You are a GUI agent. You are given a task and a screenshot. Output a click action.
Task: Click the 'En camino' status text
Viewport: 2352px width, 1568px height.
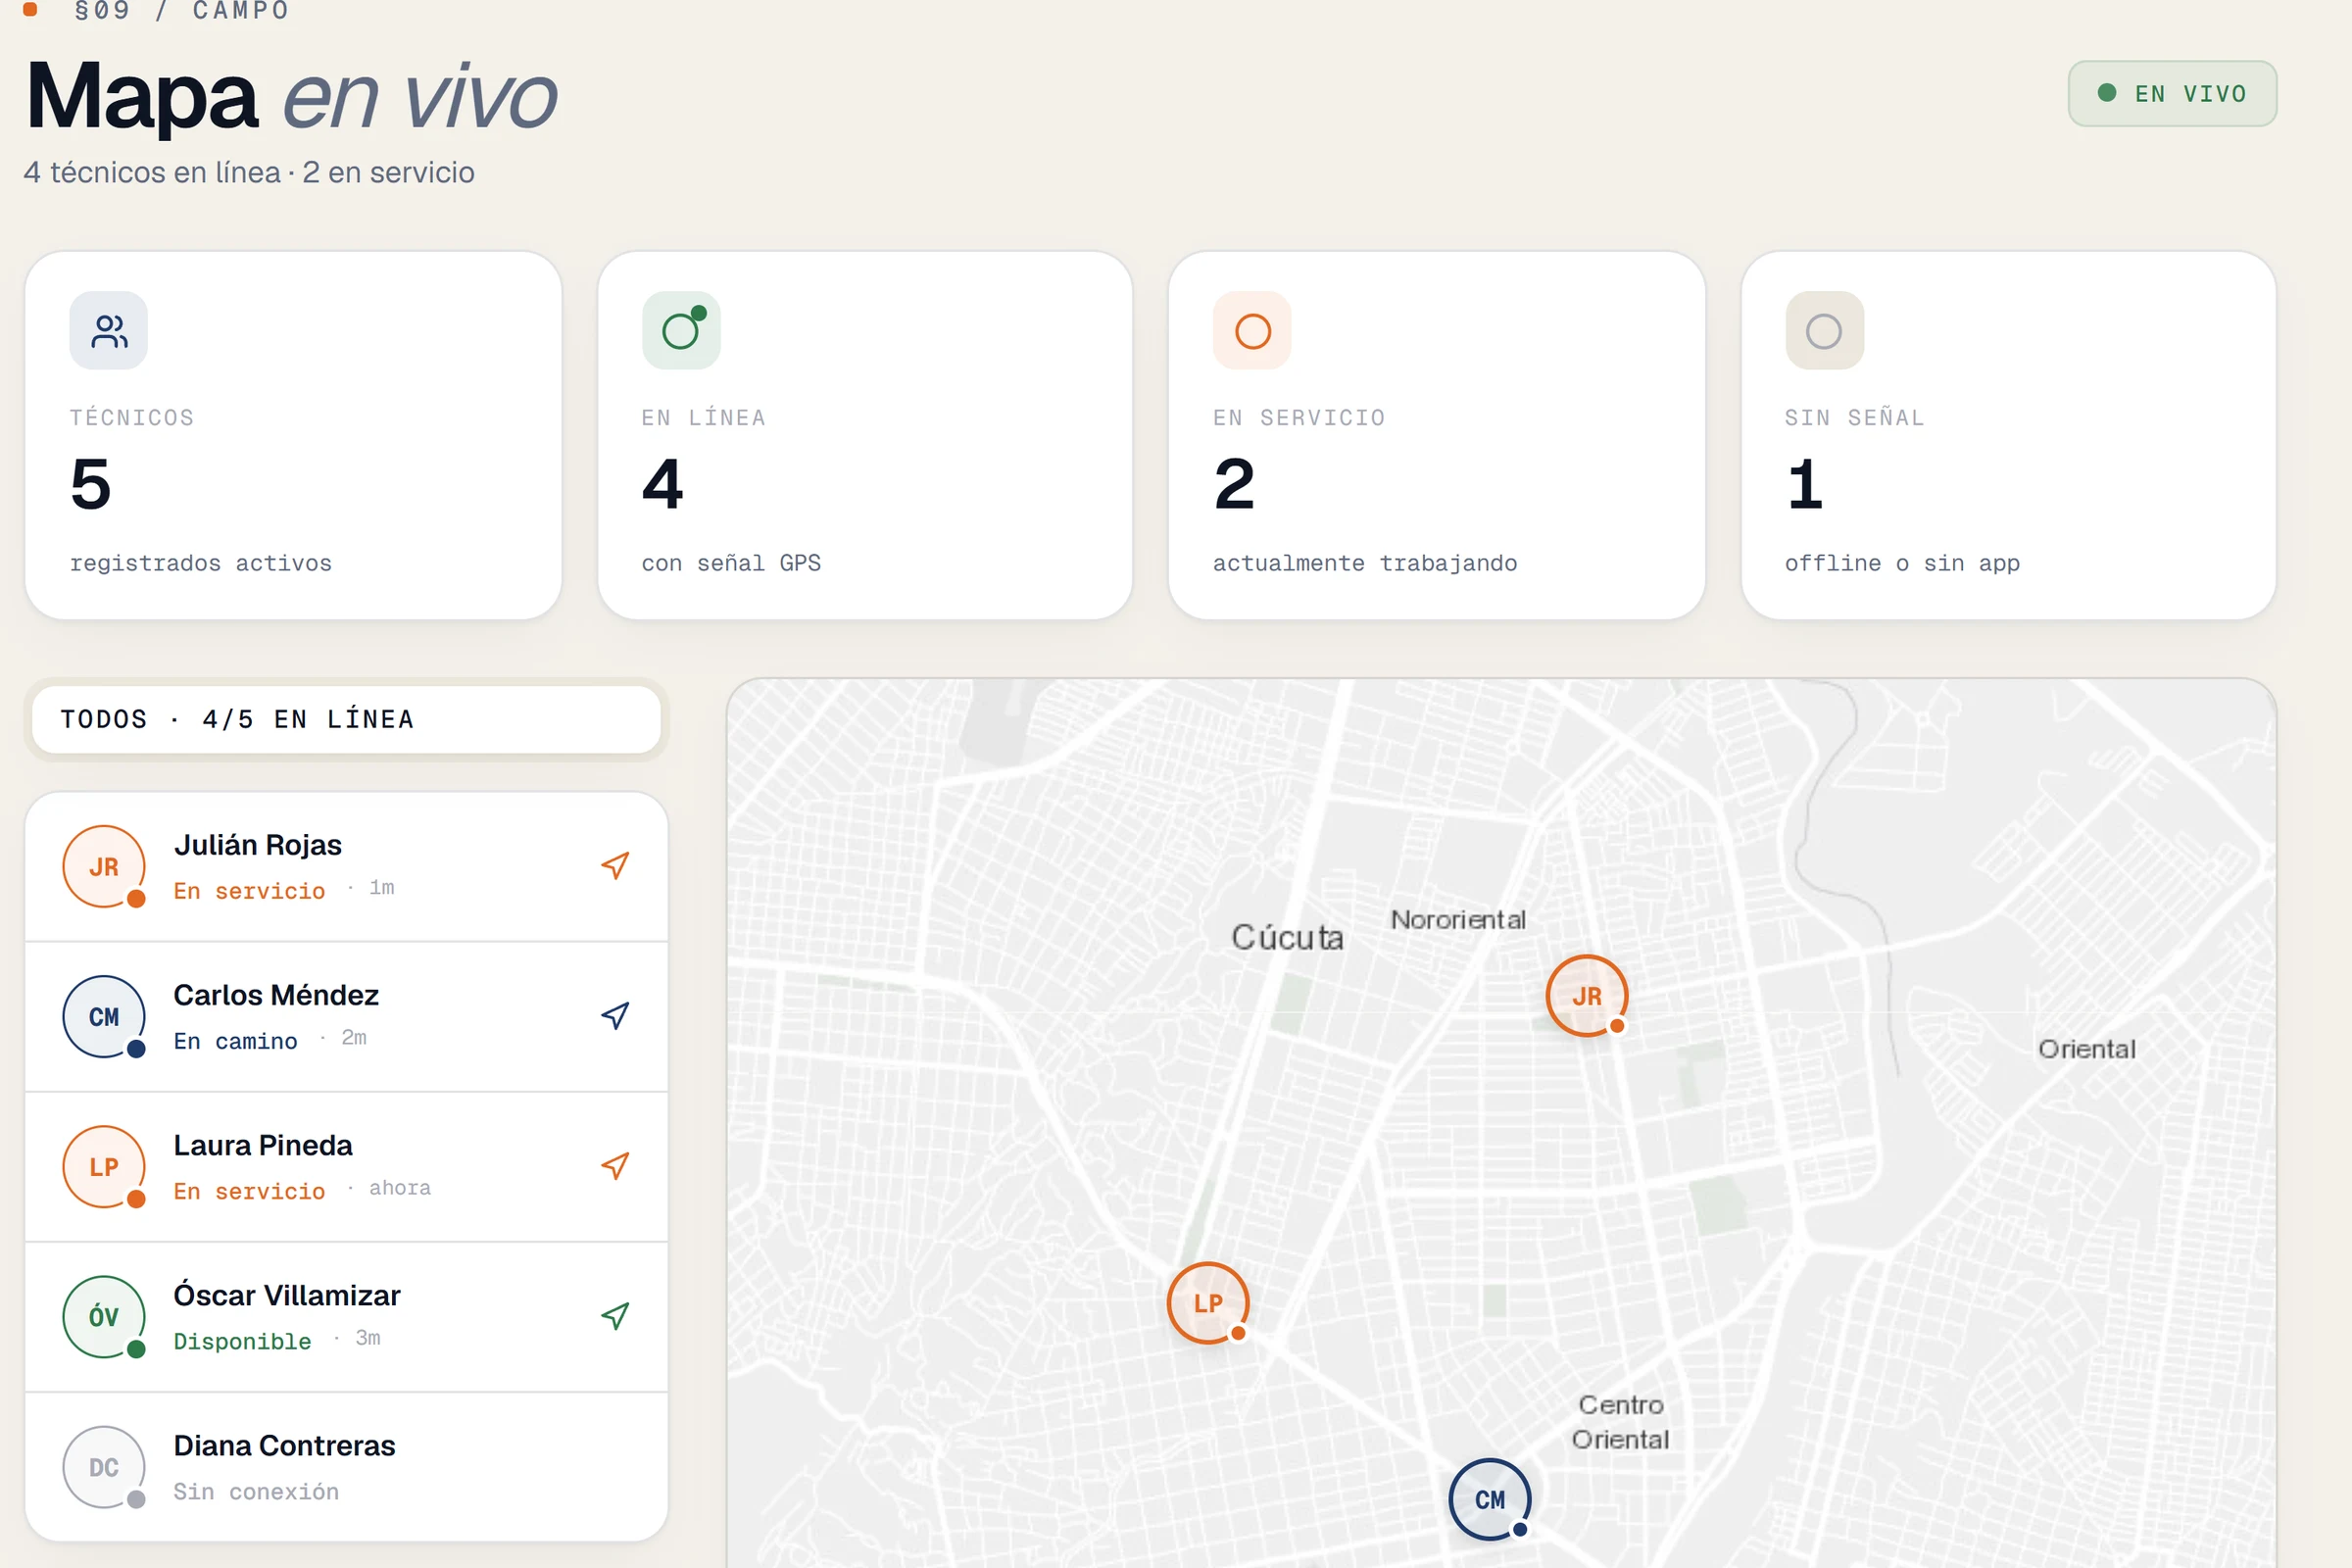[235, 1041]
